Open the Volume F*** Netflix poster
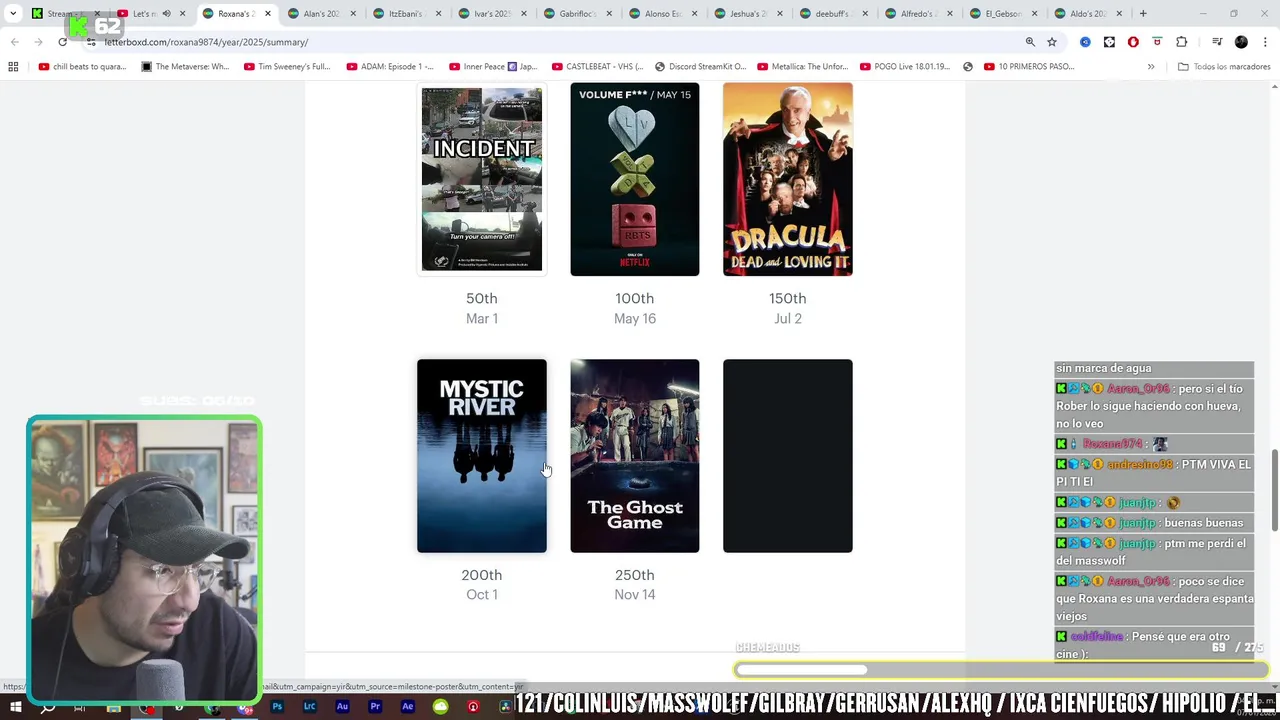The height and width of the screenshot is (720, 1280). pyautogui.click(x=635, y=179)
